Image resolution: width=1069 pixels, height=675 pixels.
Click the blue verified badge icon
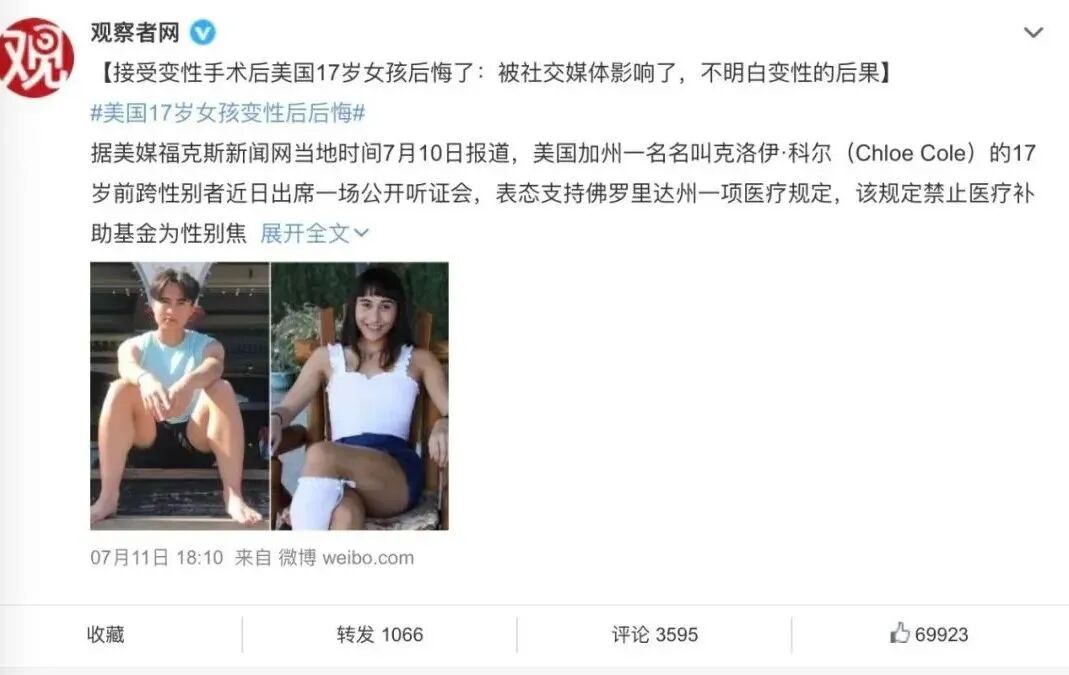click(x=202, y=32)
